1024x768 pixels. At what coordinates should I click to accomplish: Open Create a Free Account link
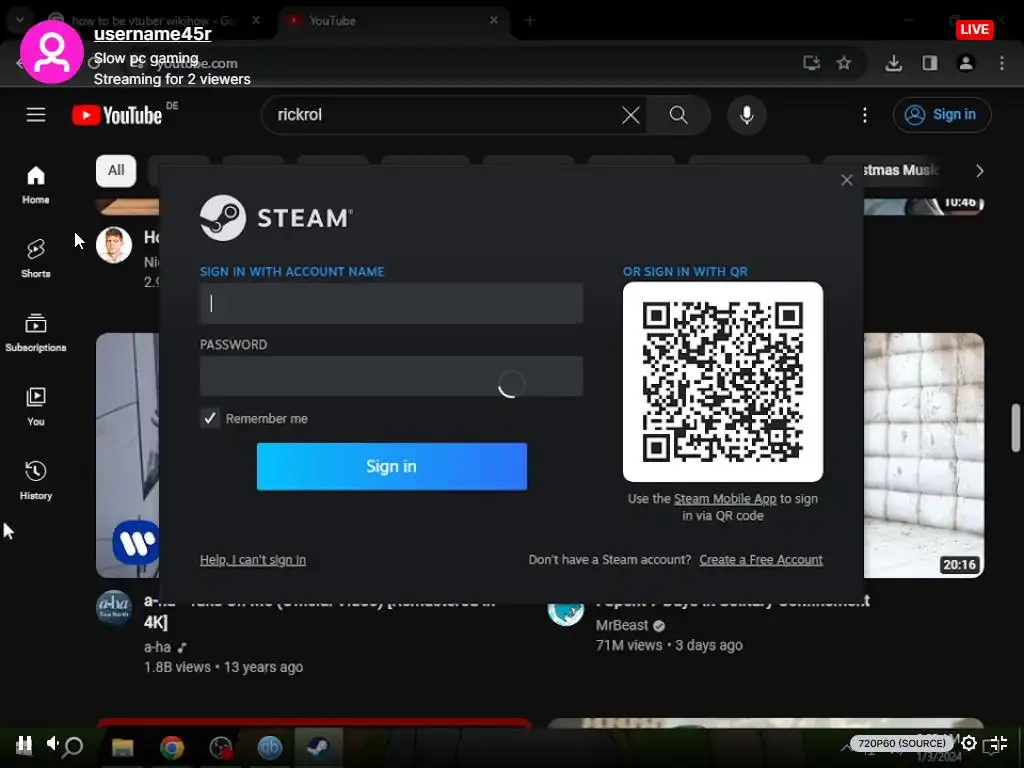[x=761, y=560]
